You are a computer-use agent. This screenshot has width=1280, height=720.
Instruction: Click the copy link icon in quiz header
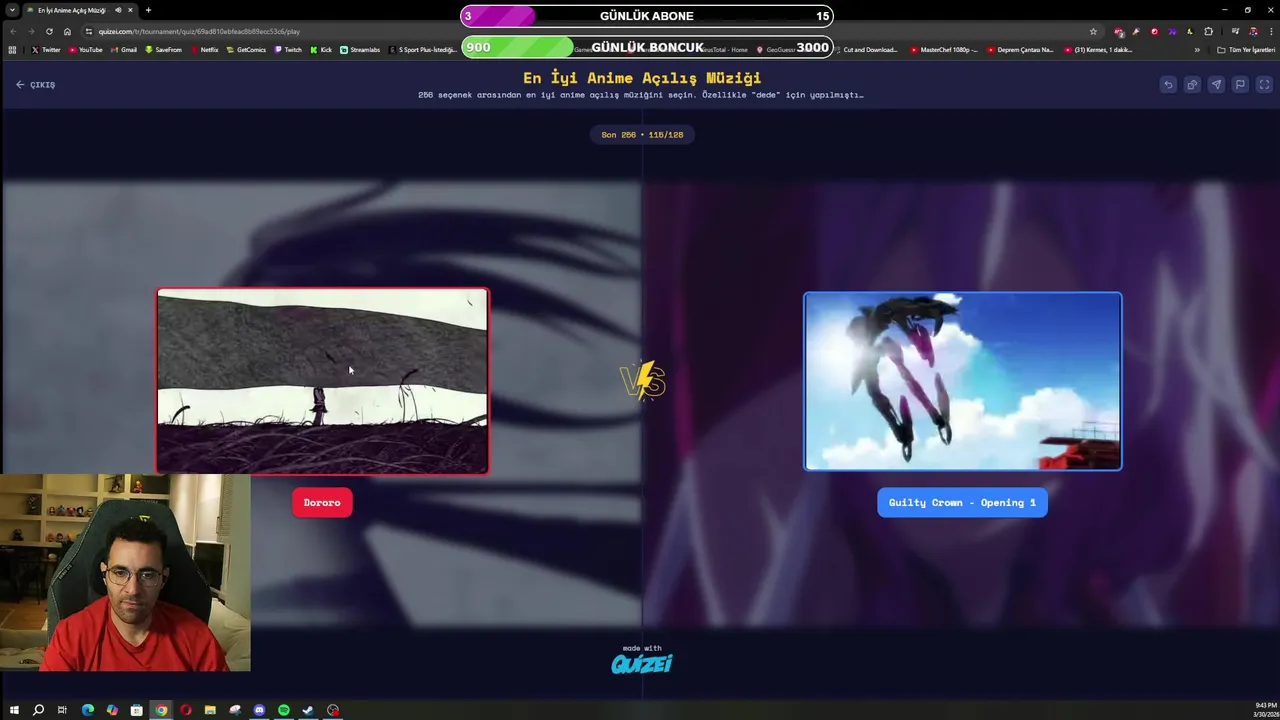pos(1192,85)
